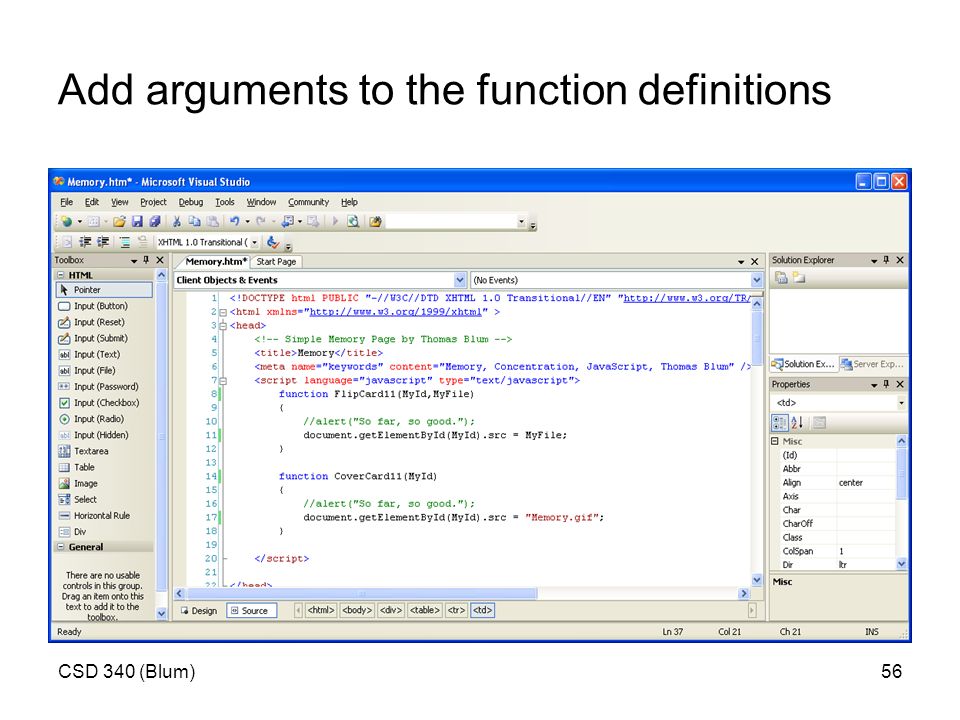Click the editor vertical scrollbar down arrow
Viewport: 960px width, 720px height.
(x=757, y=580)
